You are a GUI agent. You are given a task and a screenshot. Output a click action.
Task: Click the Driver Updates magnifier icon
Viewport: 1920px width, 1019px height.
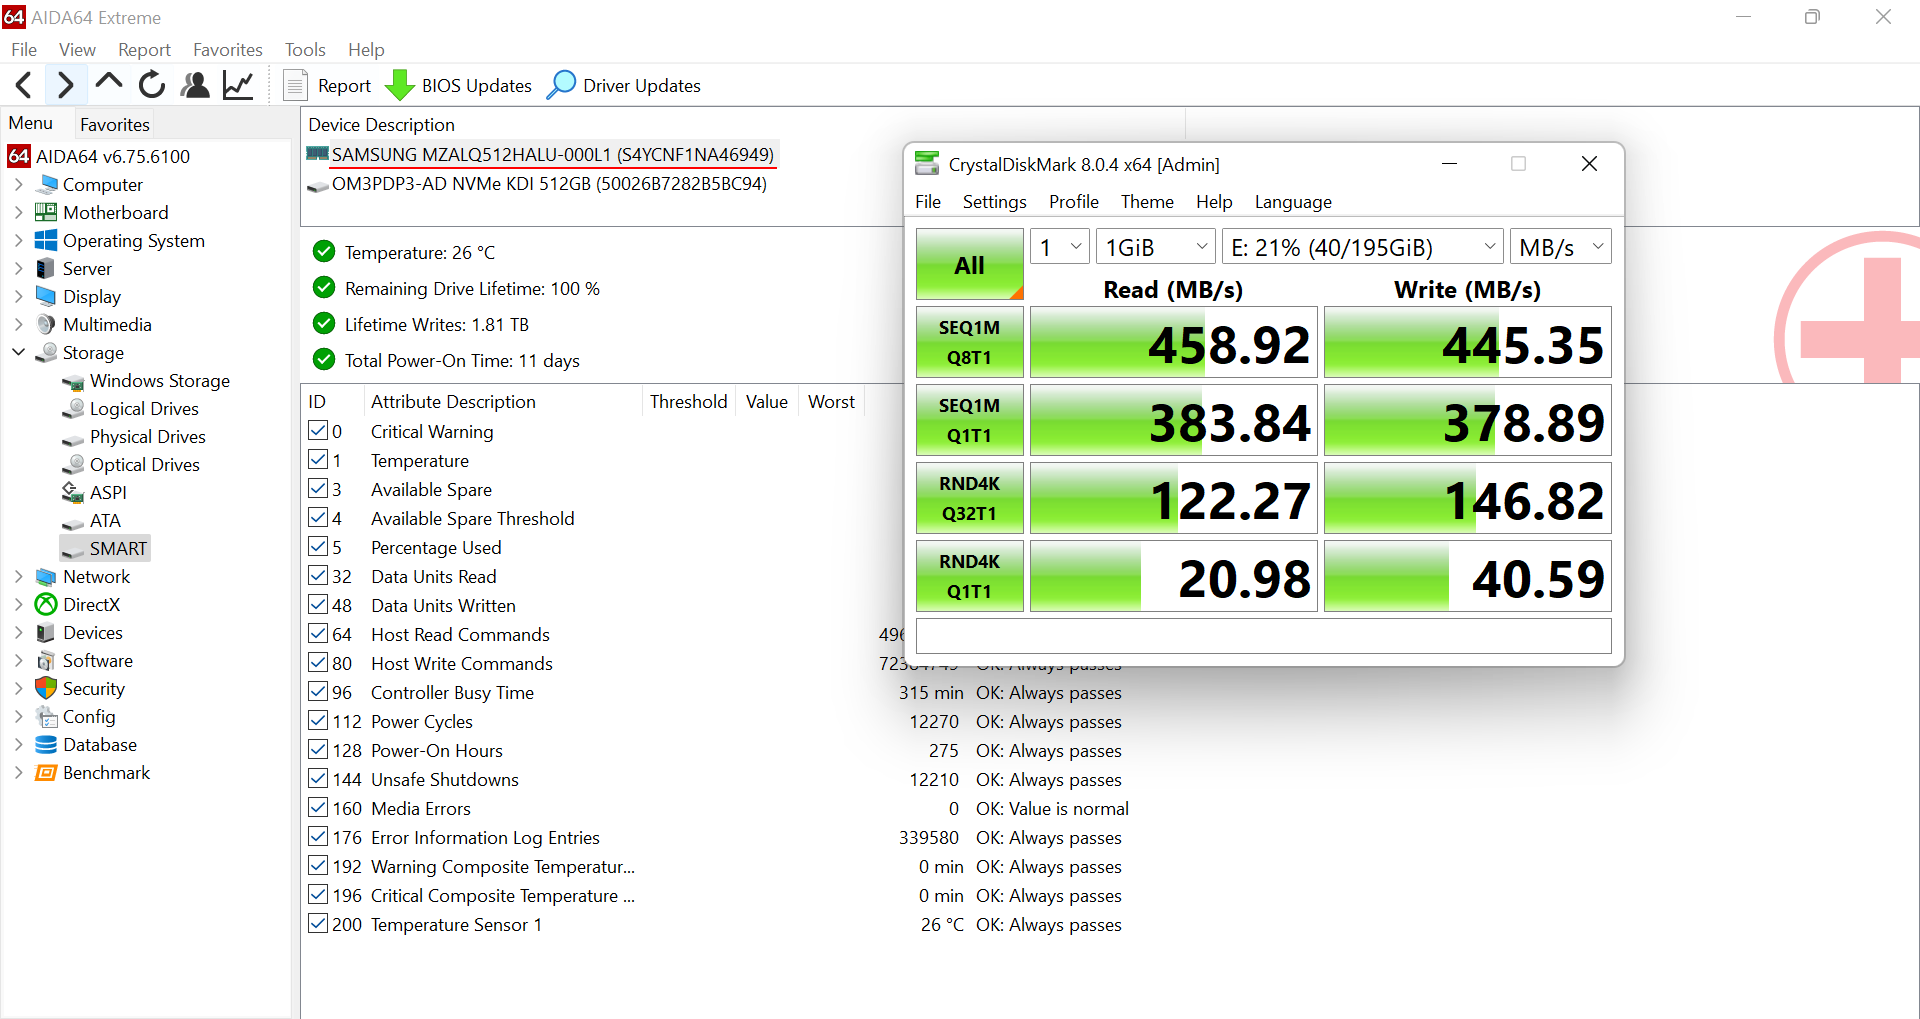coord(562,85)
